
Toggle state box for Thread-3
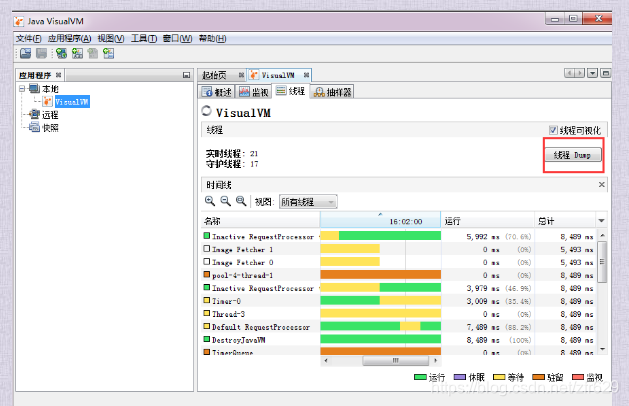(207, 313)
